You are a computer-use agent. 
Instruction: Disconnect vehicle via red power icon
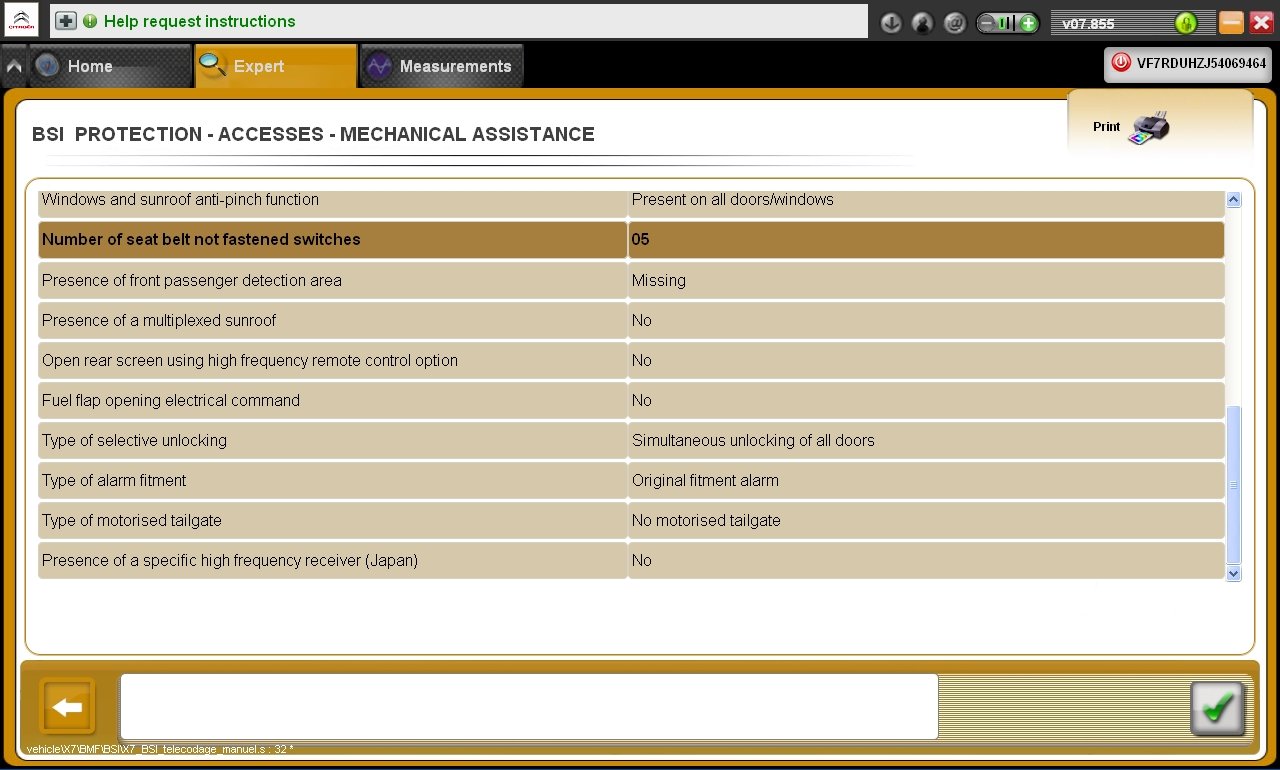coord(1121,62)
